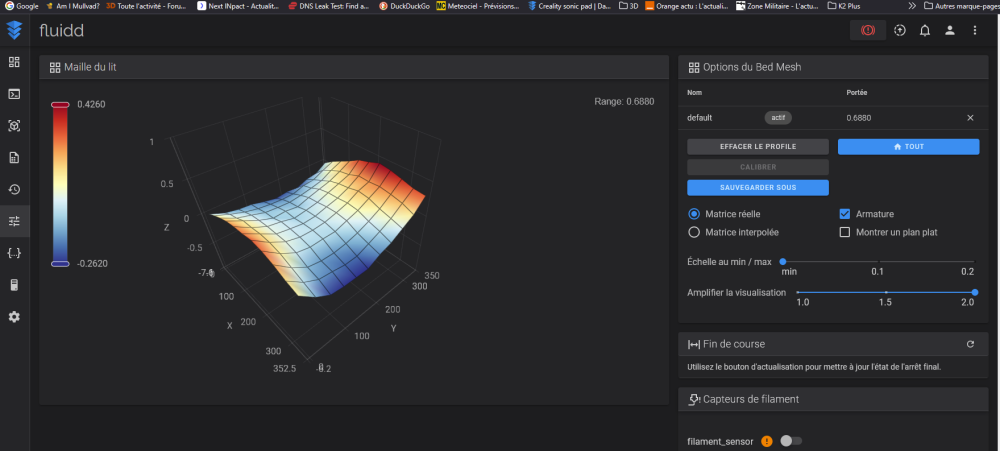Viewport: 1000px width, 451px height.
Task: Click the Sauvegarder sous button
Action: [x=758, y=187]
